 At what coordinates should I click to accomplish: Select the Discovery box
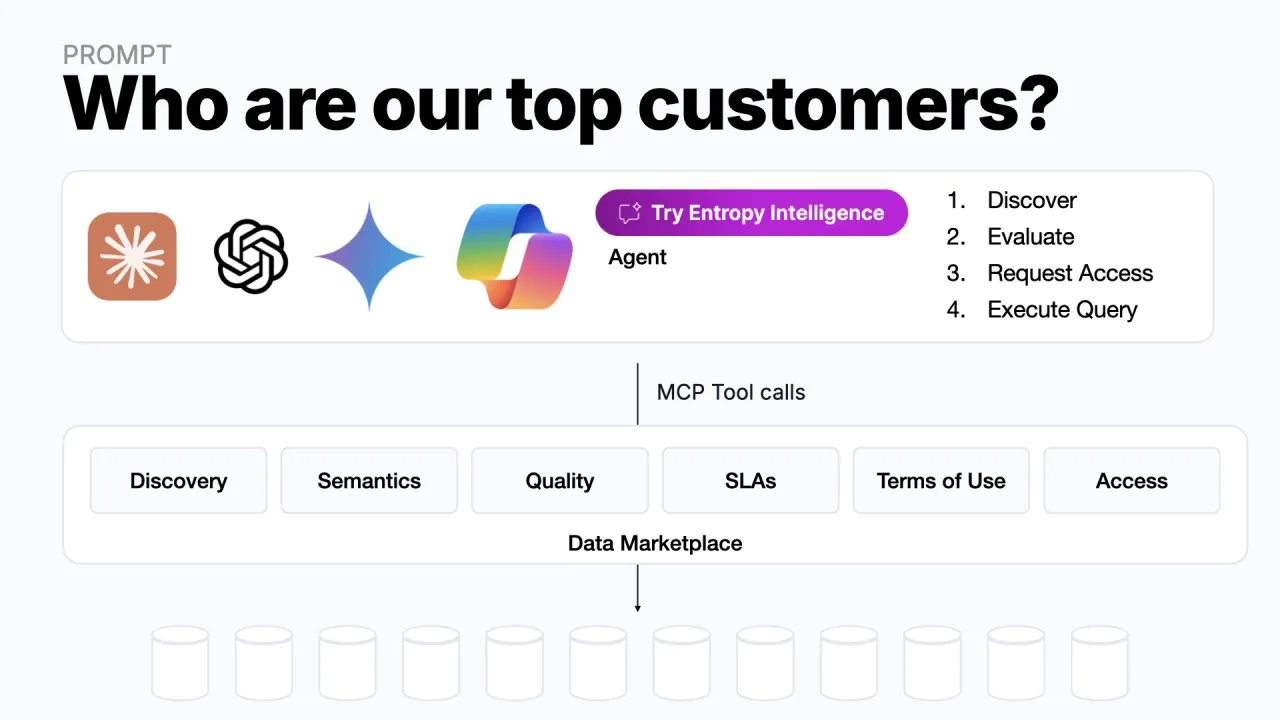(x=179, y=481)
